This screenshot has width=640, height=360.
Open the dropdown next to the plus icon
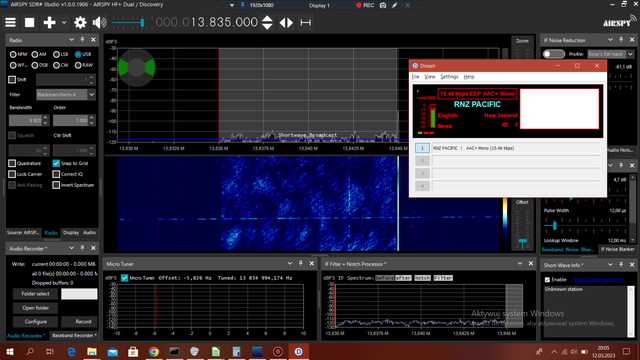click(x=64, y=22)
